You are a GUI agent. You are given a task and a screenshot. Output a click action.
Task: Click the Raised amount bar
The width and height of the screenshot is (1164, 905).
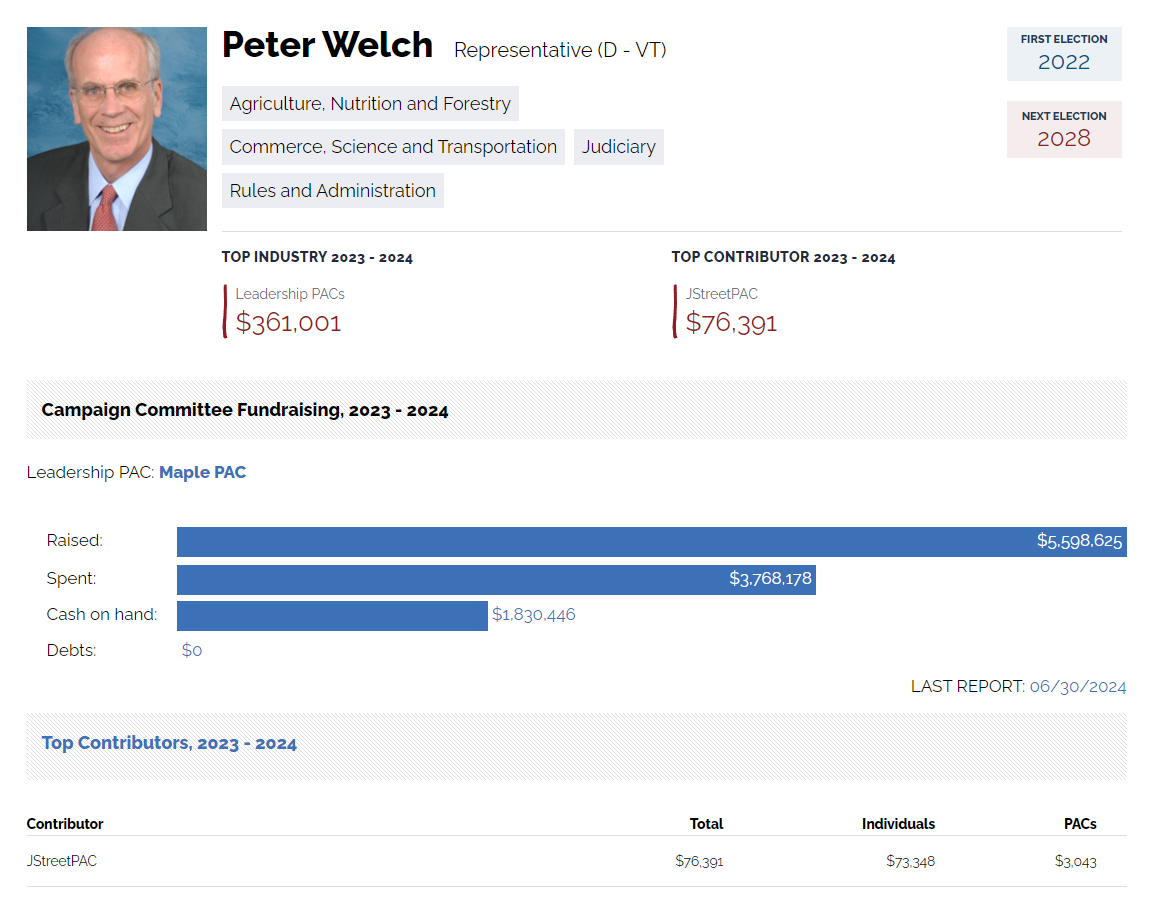pos(651,542)
